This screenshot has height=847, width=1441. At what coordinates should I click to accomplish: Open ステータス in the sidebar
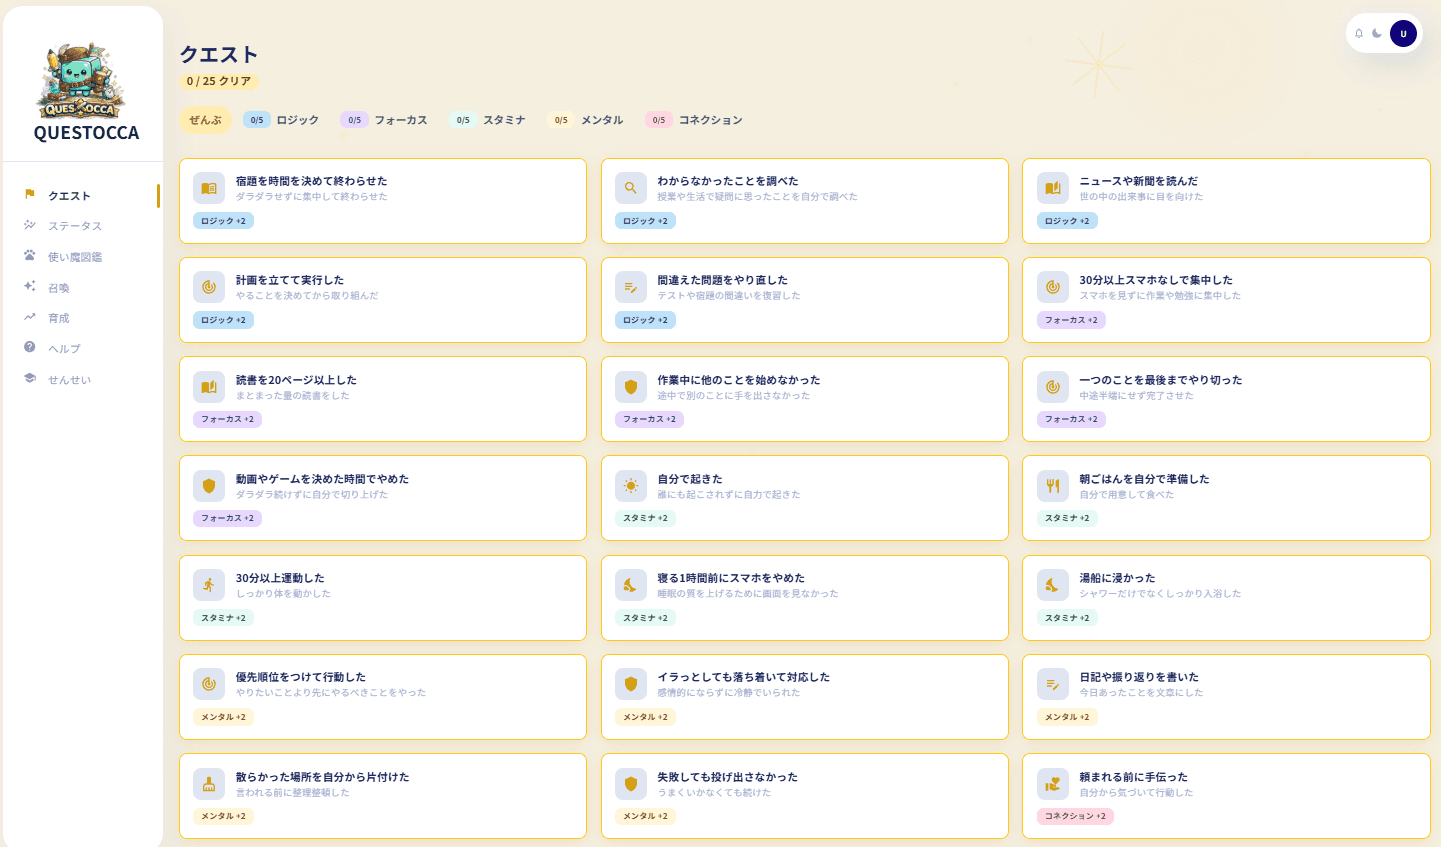point(75,226)
